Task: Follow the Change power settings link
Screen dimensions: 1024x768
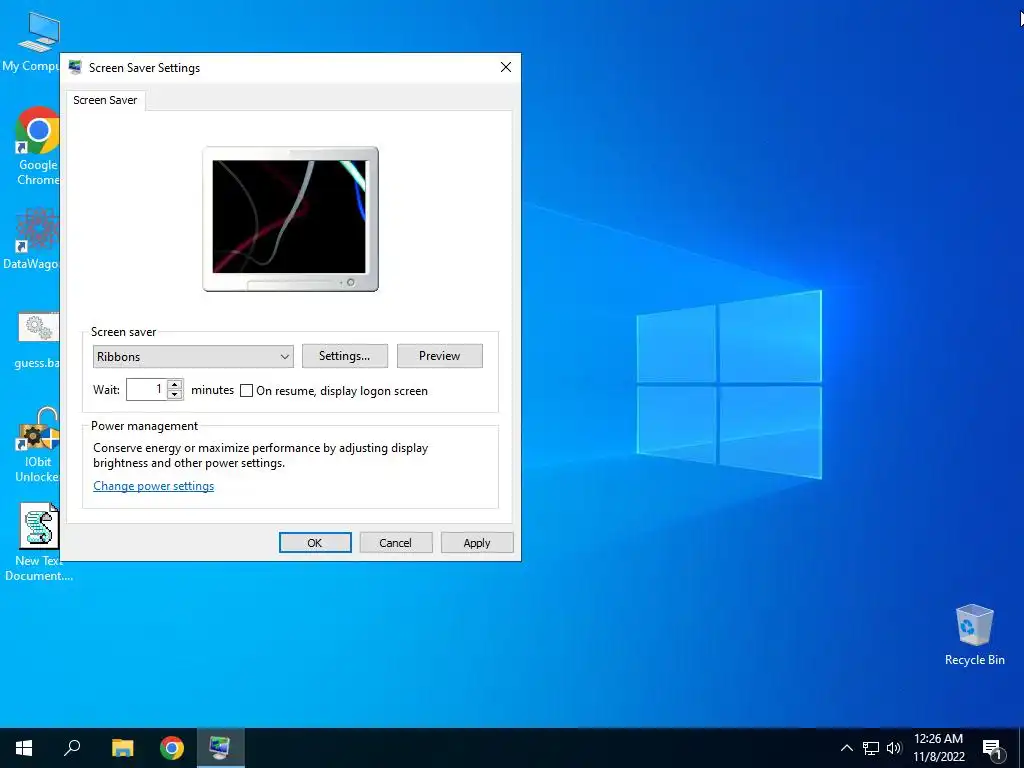Action: (153, 486)
